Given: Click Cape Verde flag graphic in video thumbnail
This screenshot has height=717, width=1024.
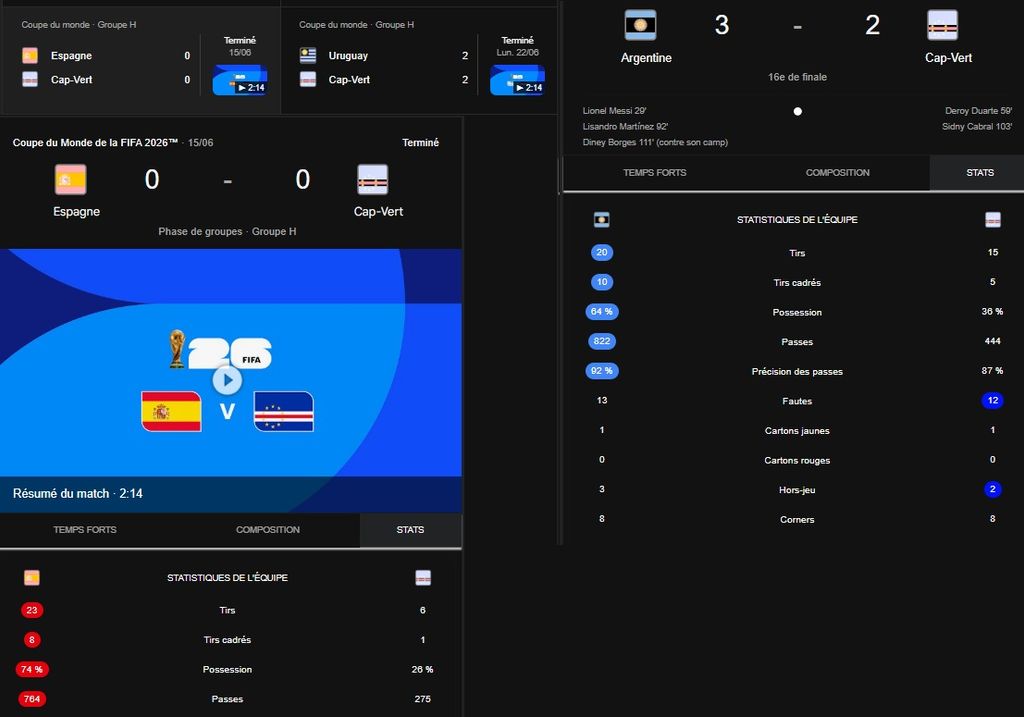Looking at the screenshot, I should (283, 411).
